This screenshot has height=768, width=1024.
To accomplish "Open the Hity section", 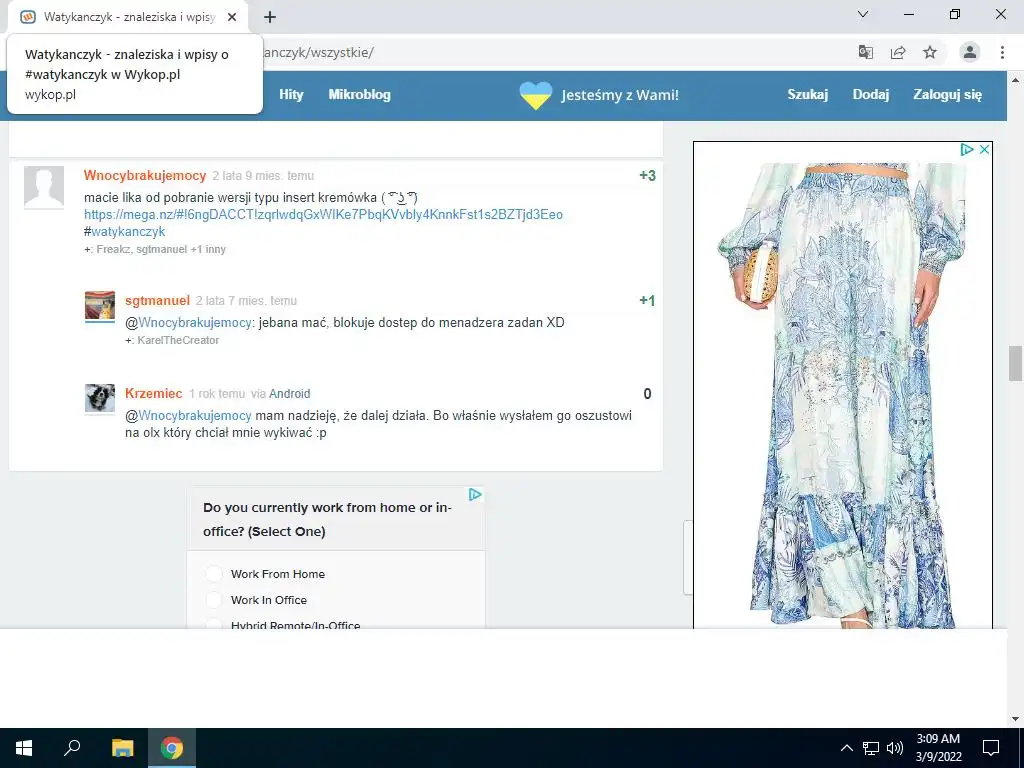I will [x=291, y=95].
